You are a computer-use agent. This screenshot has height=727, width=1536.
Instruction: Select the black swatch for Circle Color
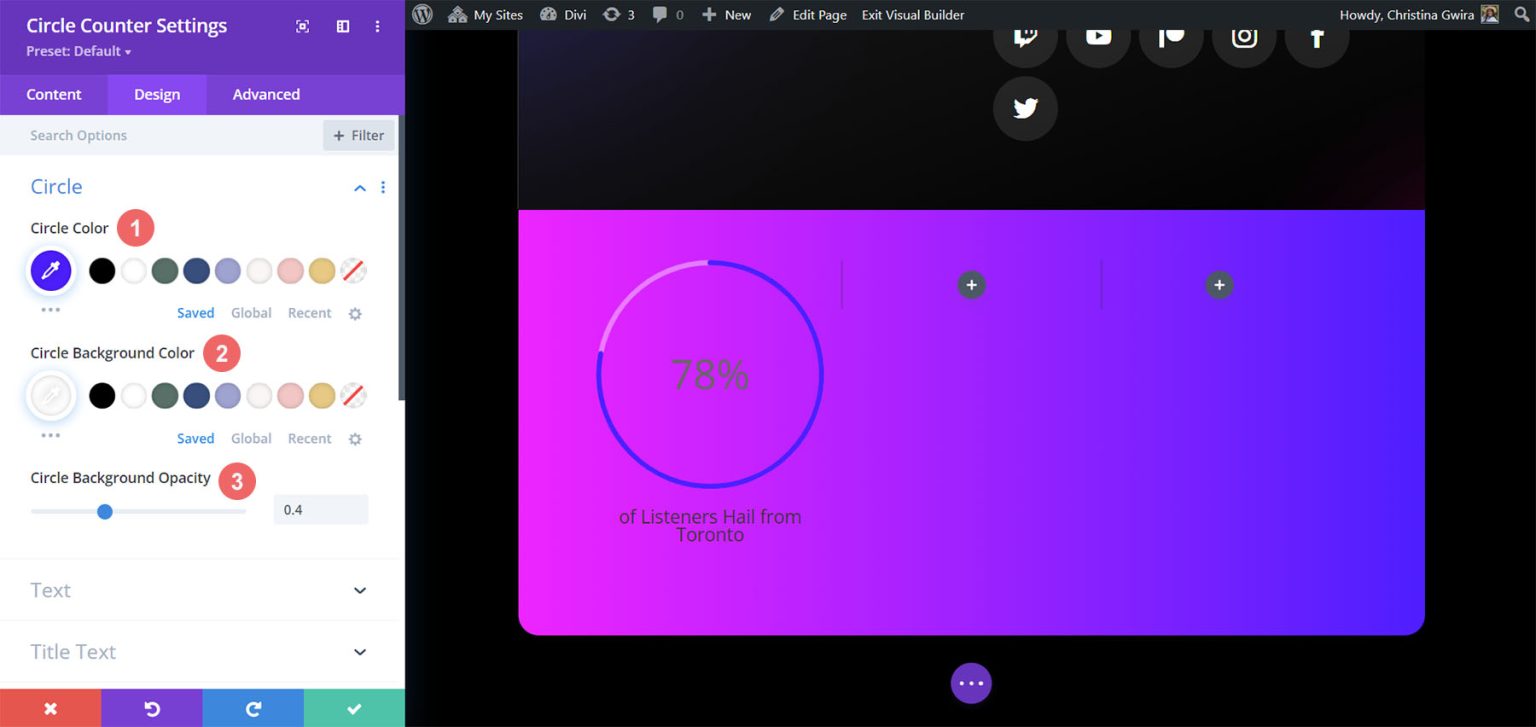(101, 270)
